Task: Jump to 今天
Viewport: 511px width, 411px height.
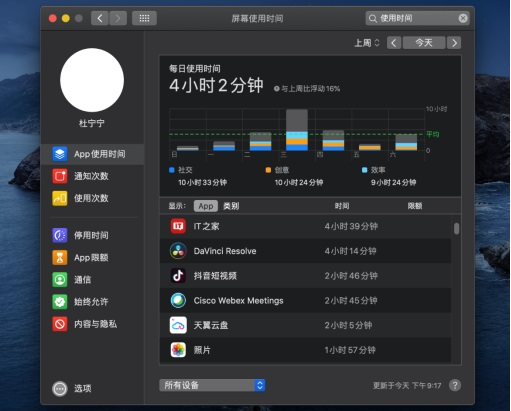Action: [x=424, y=43]
